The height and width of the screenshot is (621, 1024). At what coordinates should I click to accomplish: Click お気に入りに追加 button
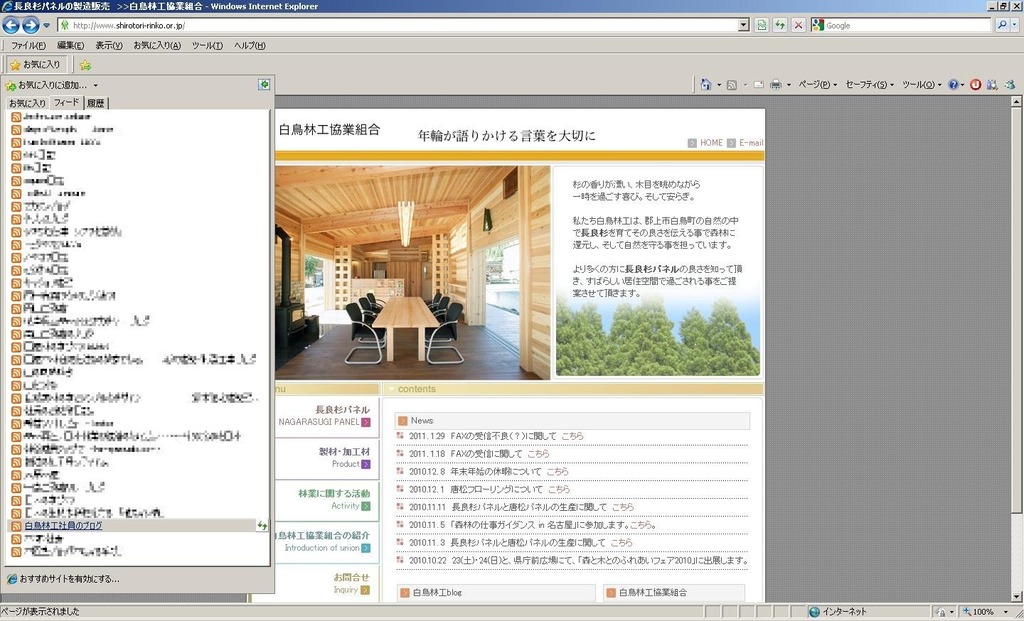click(46, 86)
